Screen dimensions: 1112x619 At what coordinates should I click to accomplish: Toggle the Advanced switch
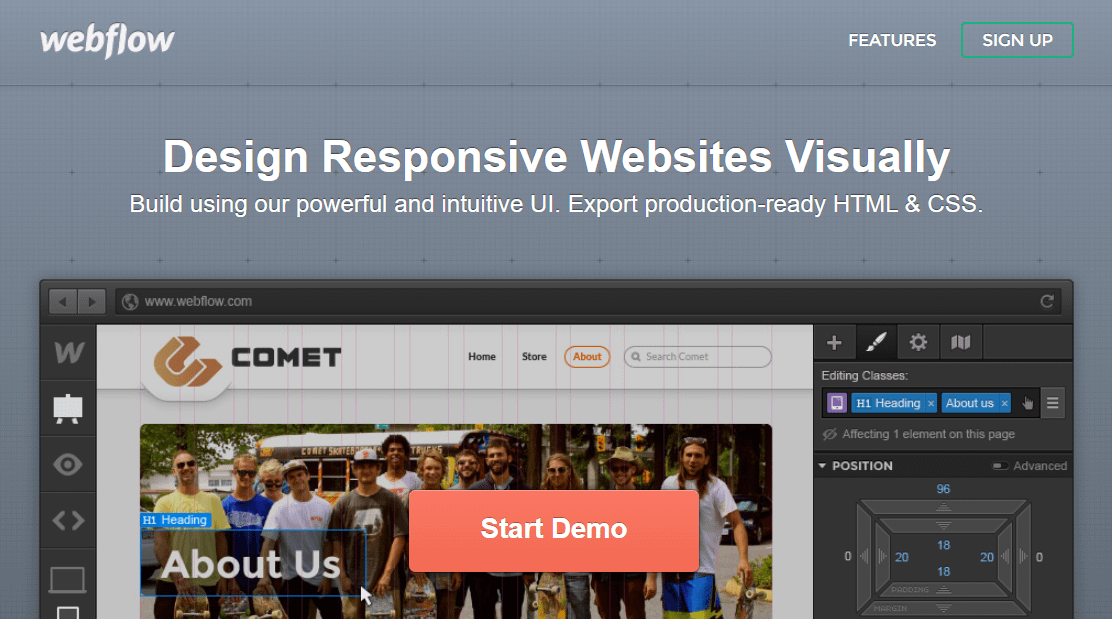[1000, 466]
